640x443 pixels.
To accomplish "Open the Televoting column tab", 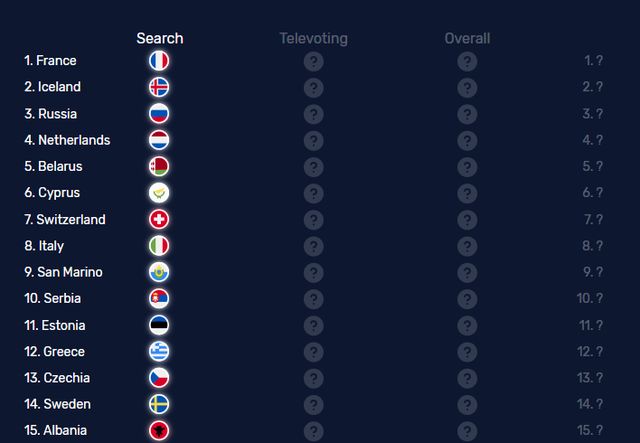I will 313,38.
